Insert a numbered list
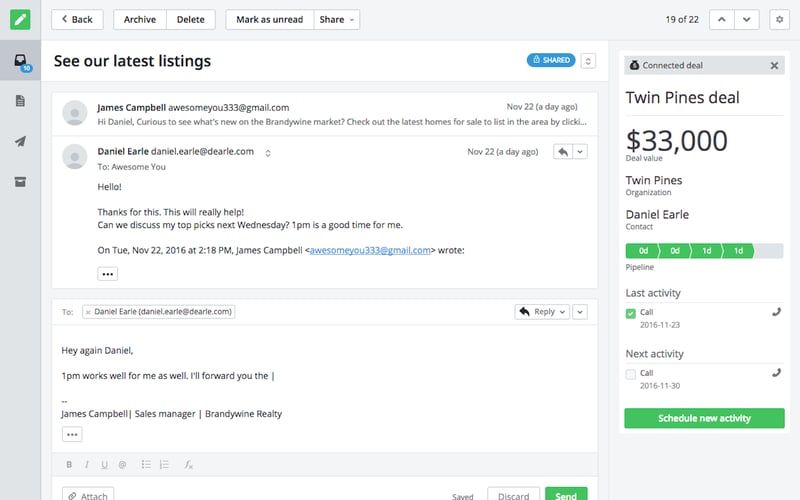The image size is (800, 500). [x=164, y=464]
